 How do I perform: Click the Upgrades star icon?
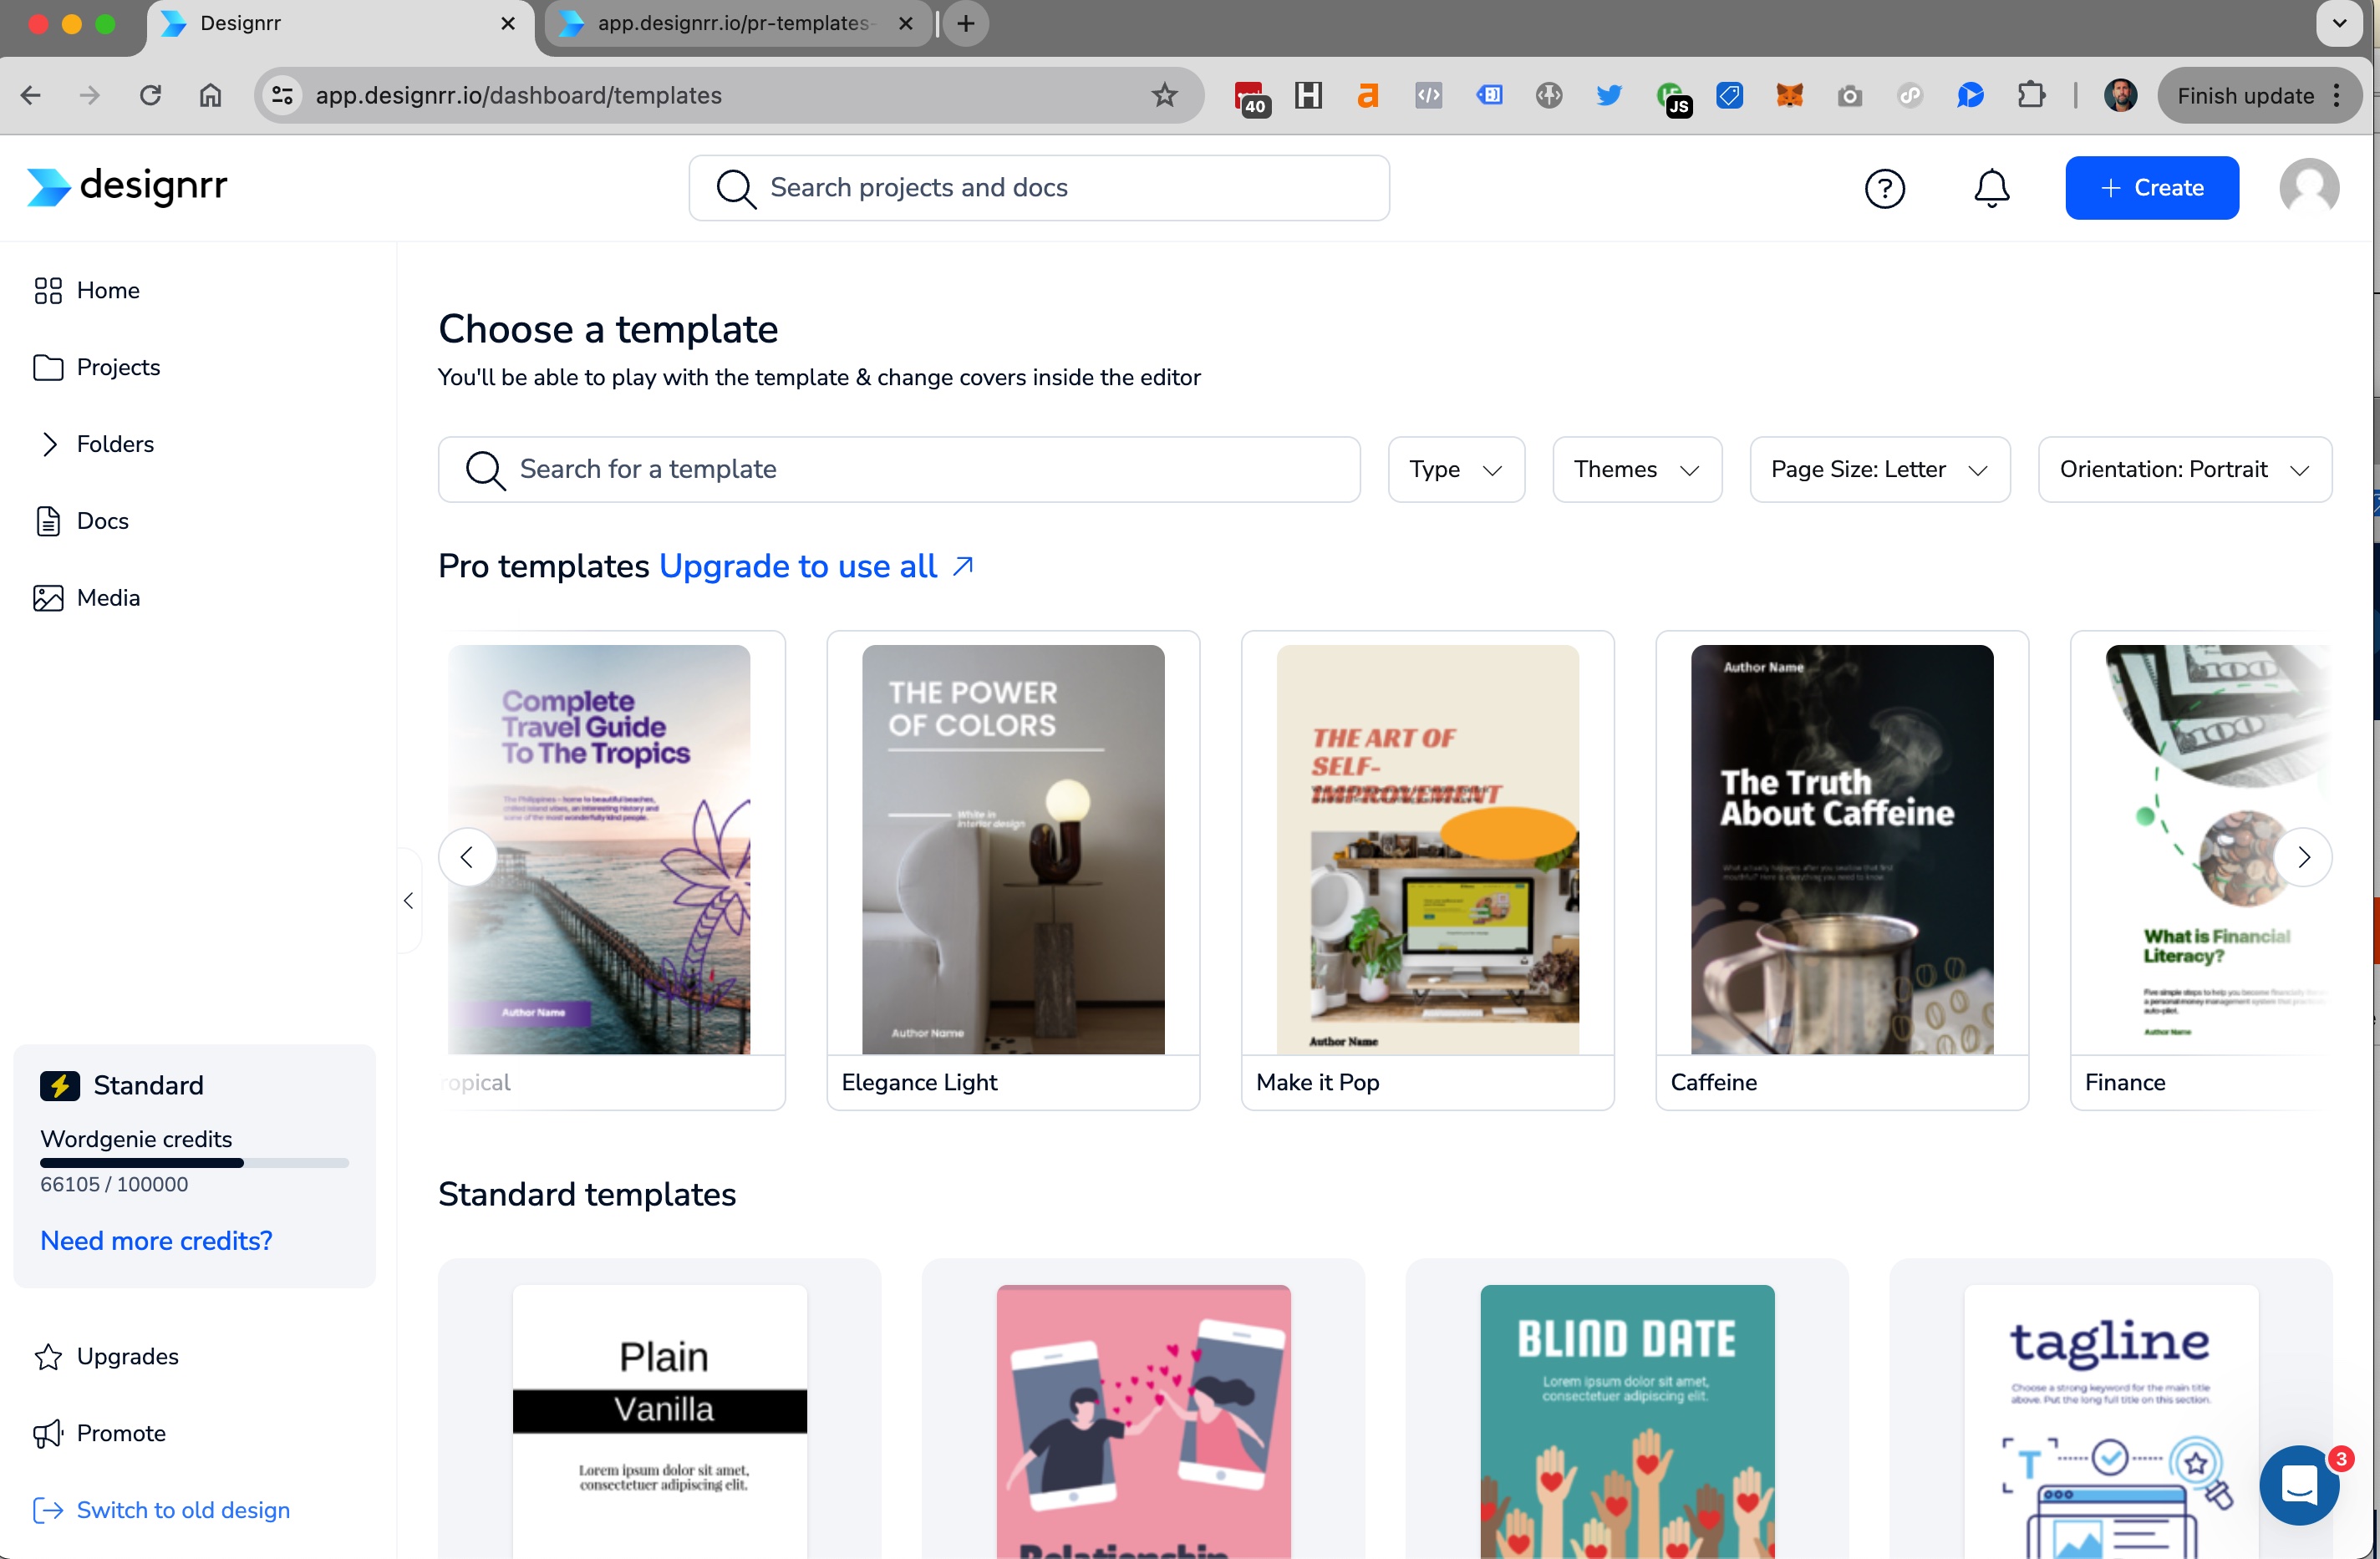[x=48, y=1356]
